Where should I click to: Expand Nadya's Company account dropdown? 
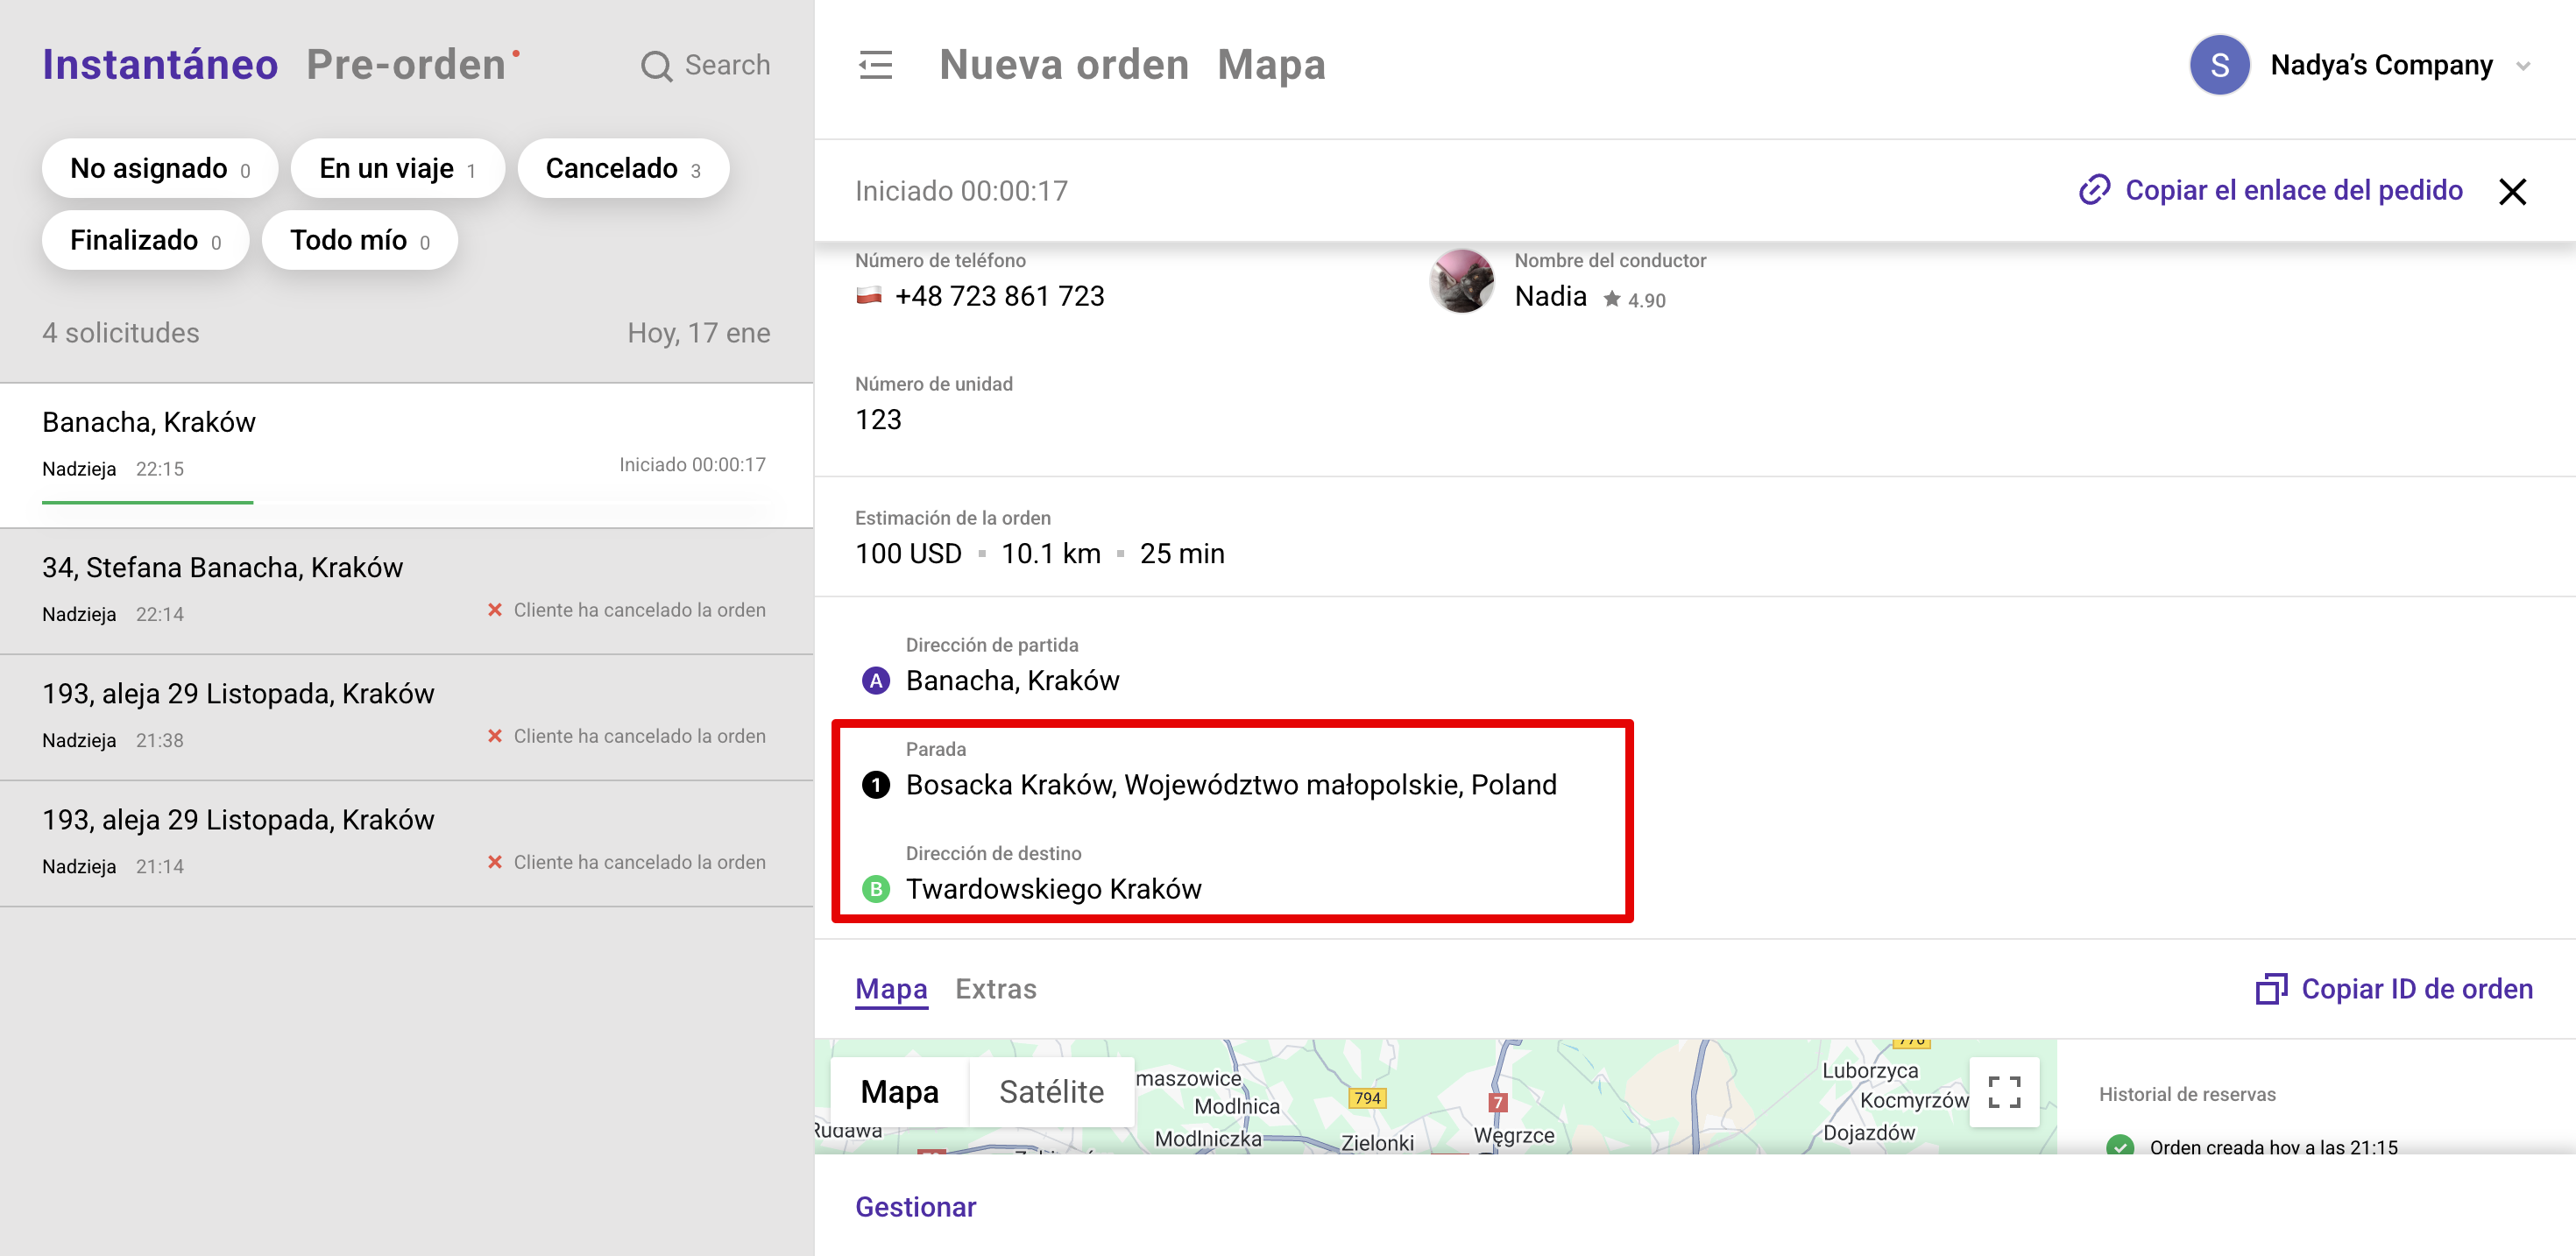click(x=2523, y=66)
